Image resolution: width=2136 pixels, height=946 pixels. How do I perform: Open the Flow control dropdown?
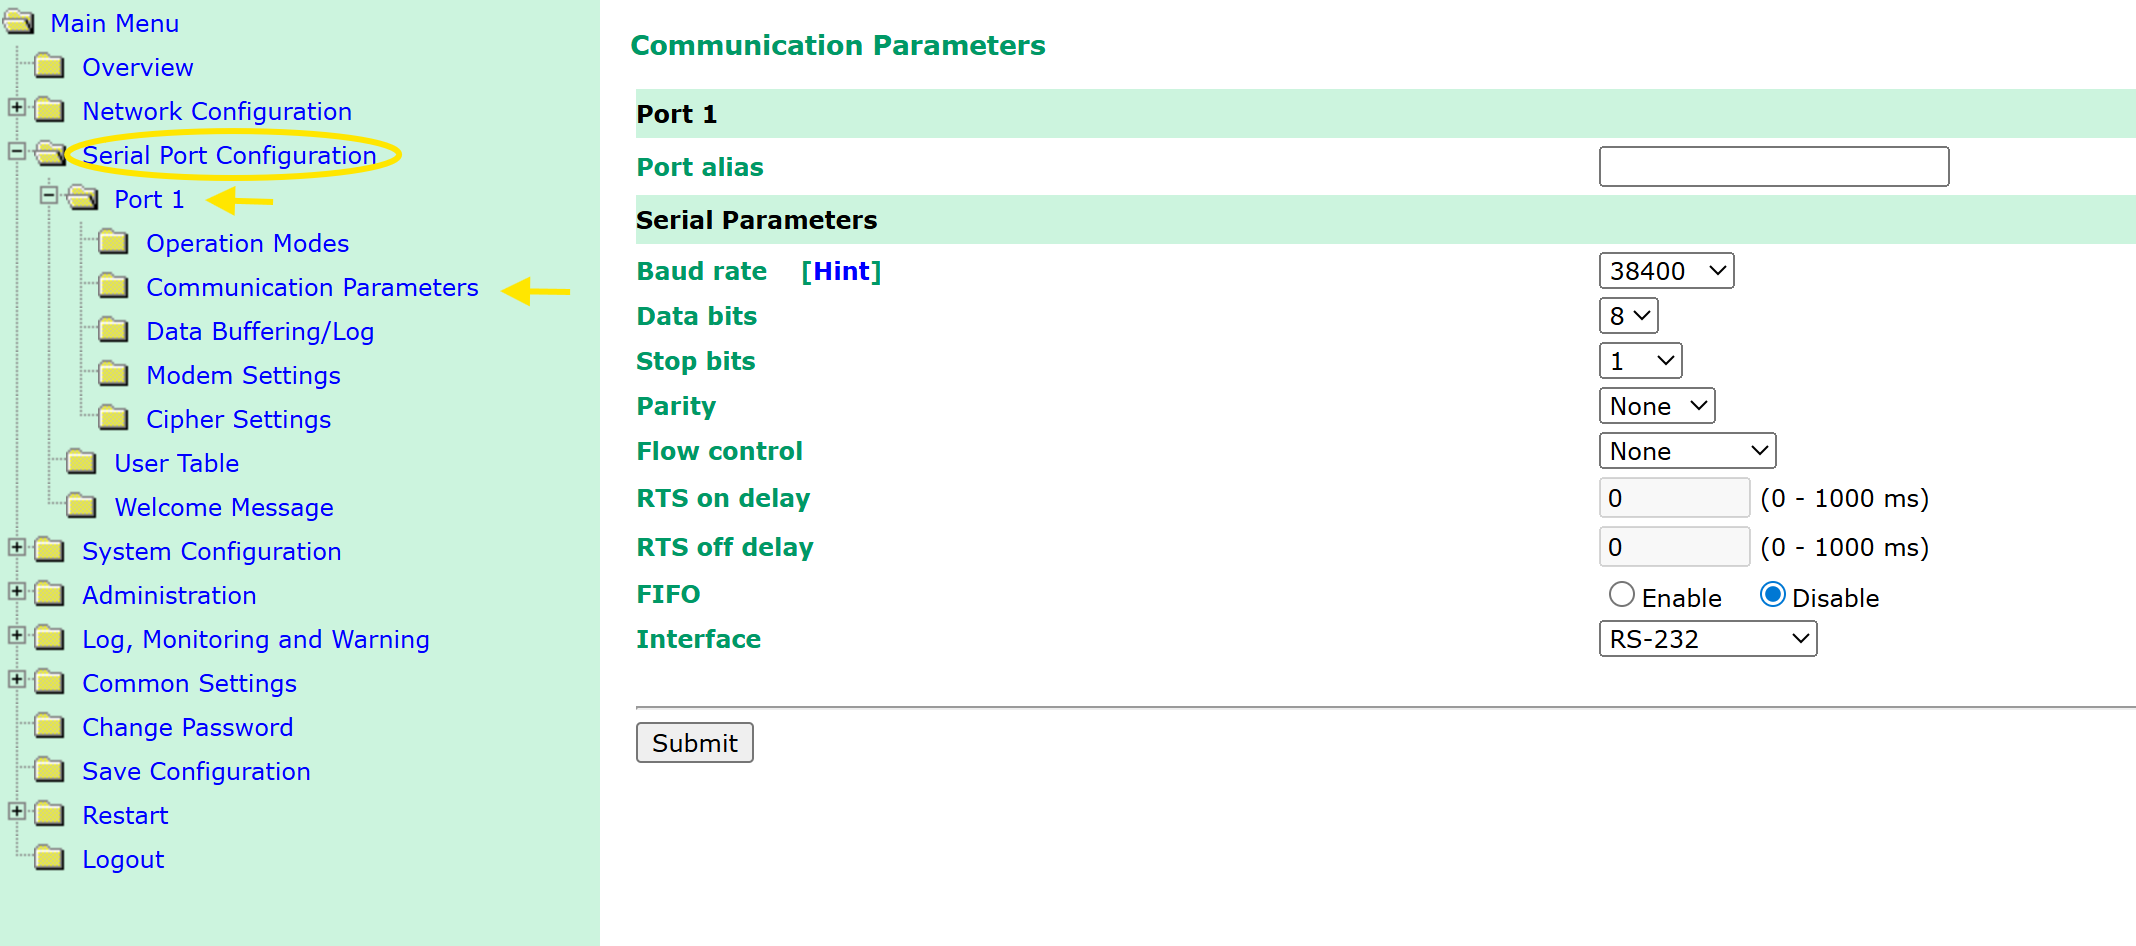coord(1687,451)
